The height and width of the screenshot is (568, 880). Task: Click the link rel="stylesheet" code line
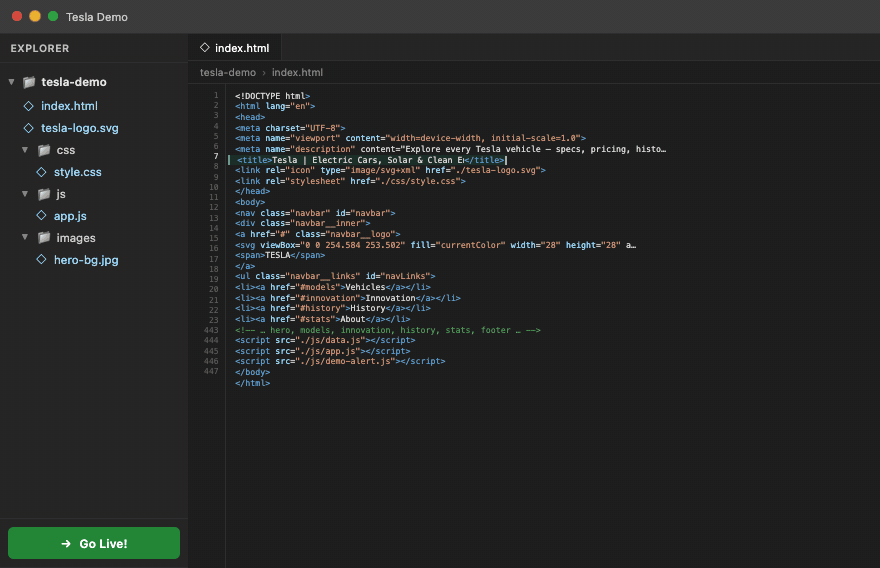click(350, 181)
